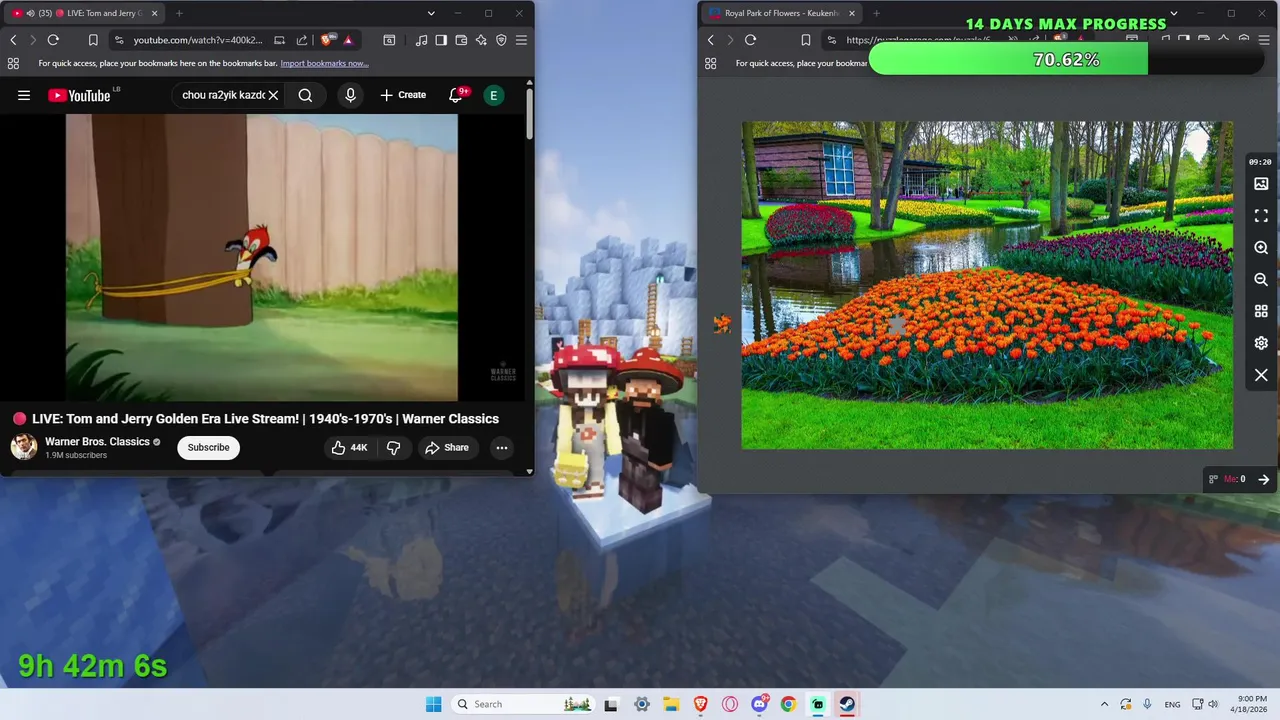Viewport: 1280px width, 720px height.
Task: Open a new tab in puzzle window
Action: 876,13
